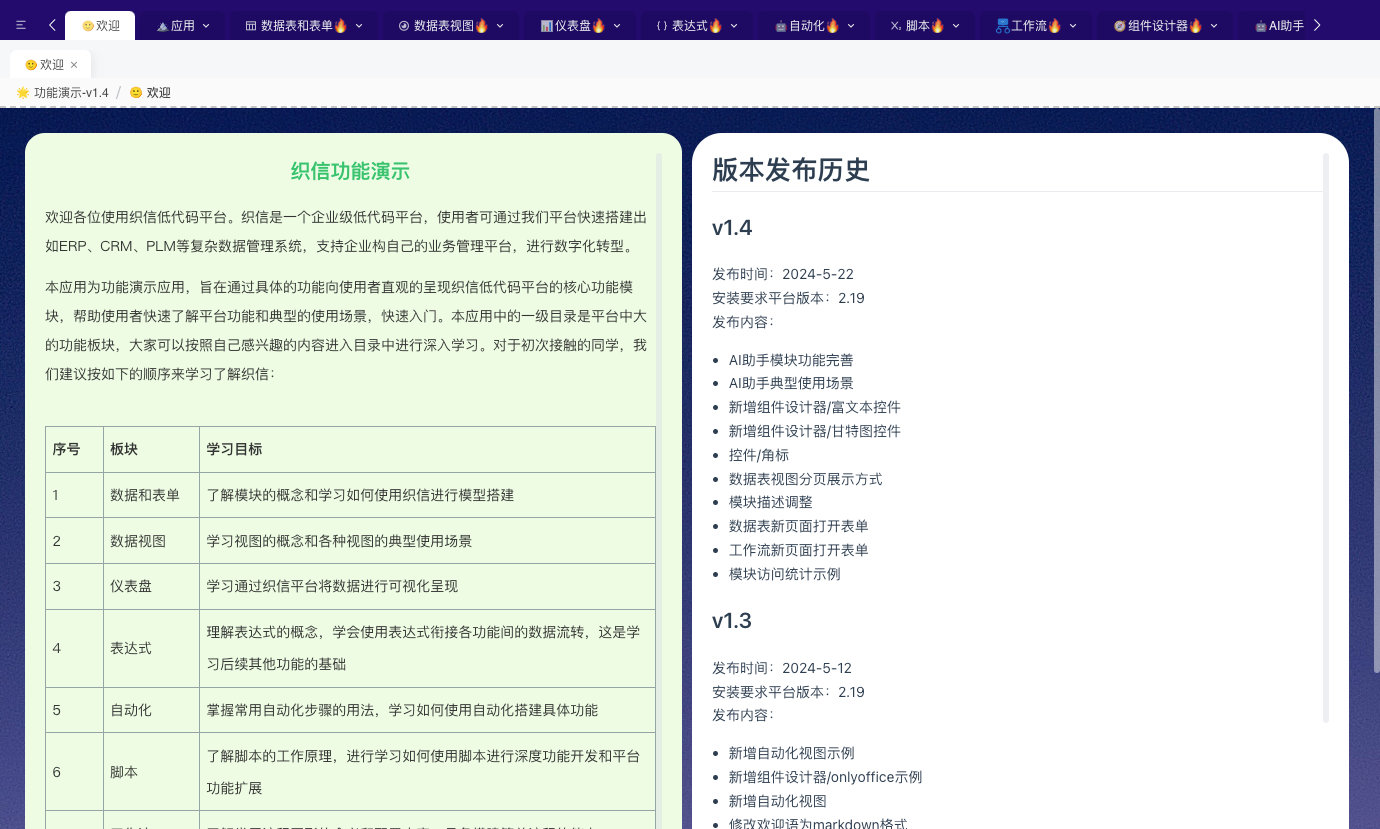Click the dashboard chart icon beside 仪表盘

(x=546, y=26)
